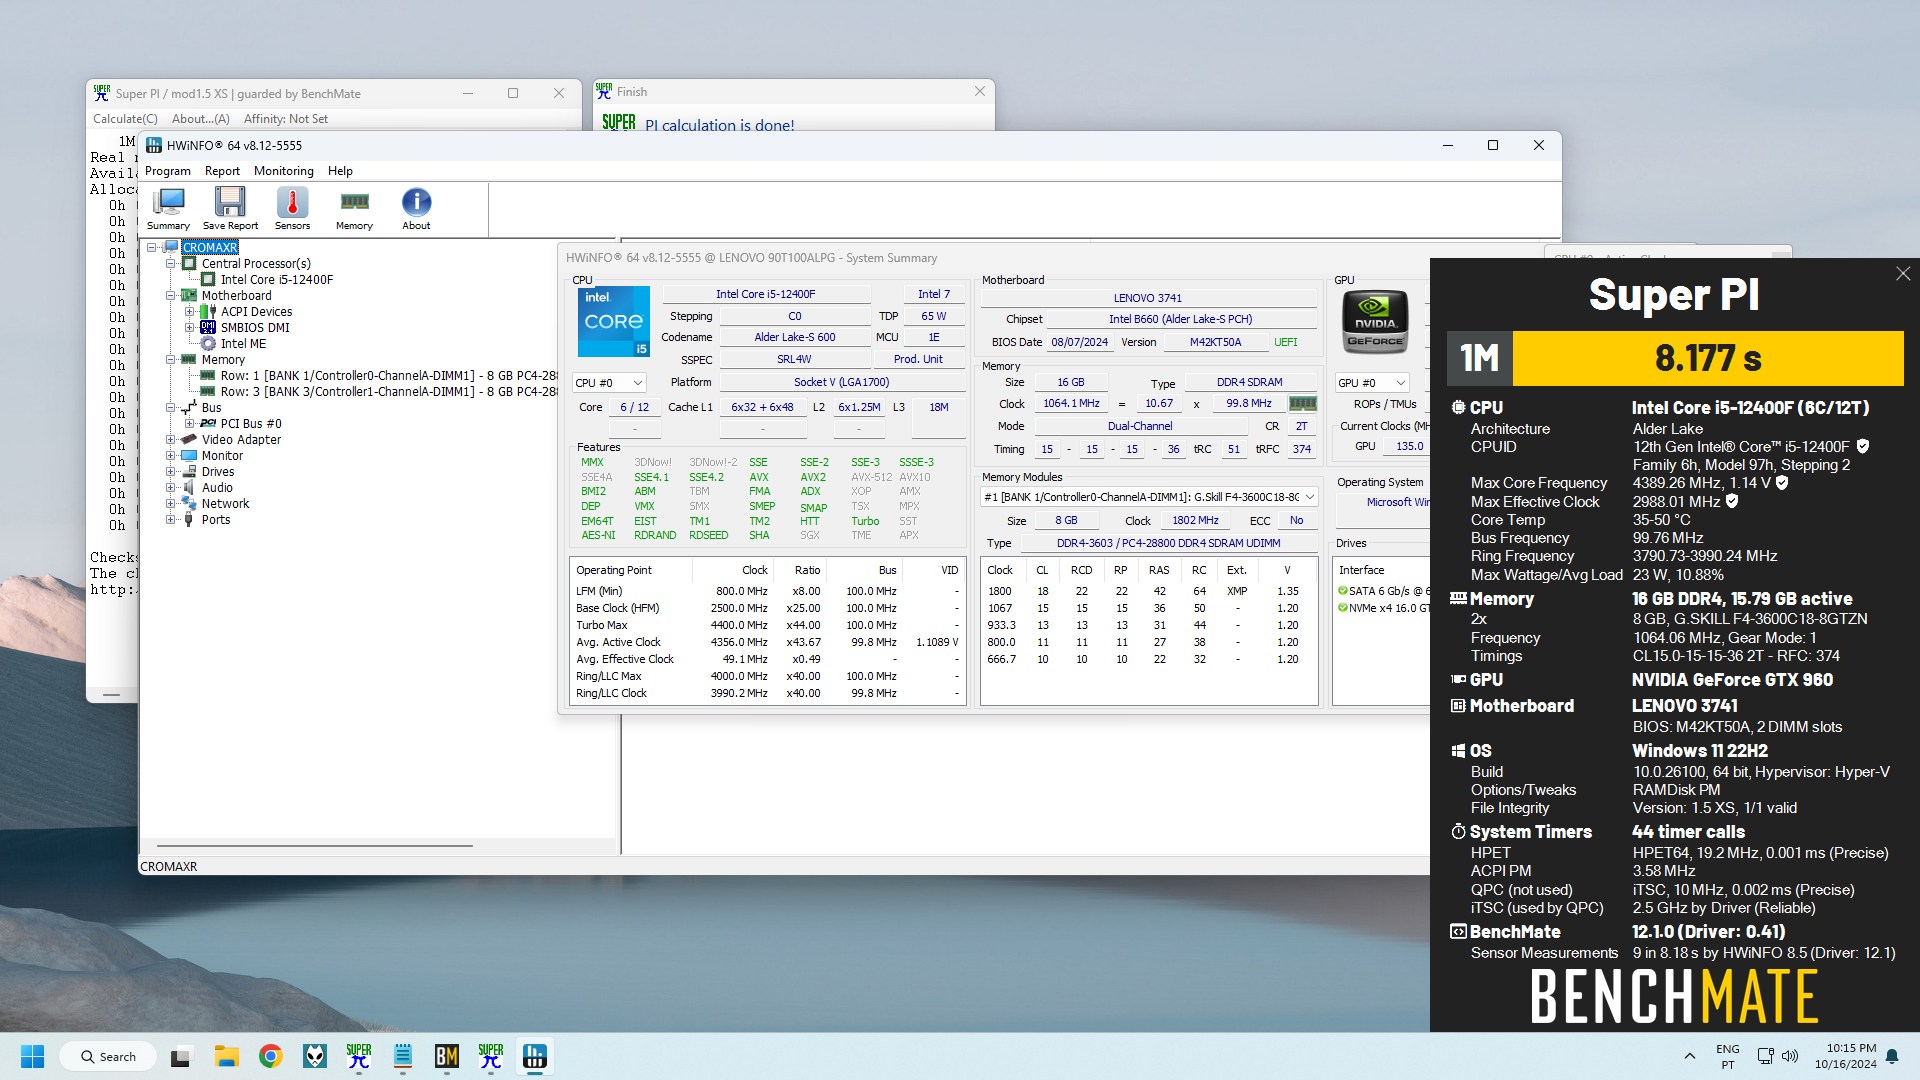Open the Sensors thermometer icon
The image size is (1920, 1080).
[x=292, y=209]
